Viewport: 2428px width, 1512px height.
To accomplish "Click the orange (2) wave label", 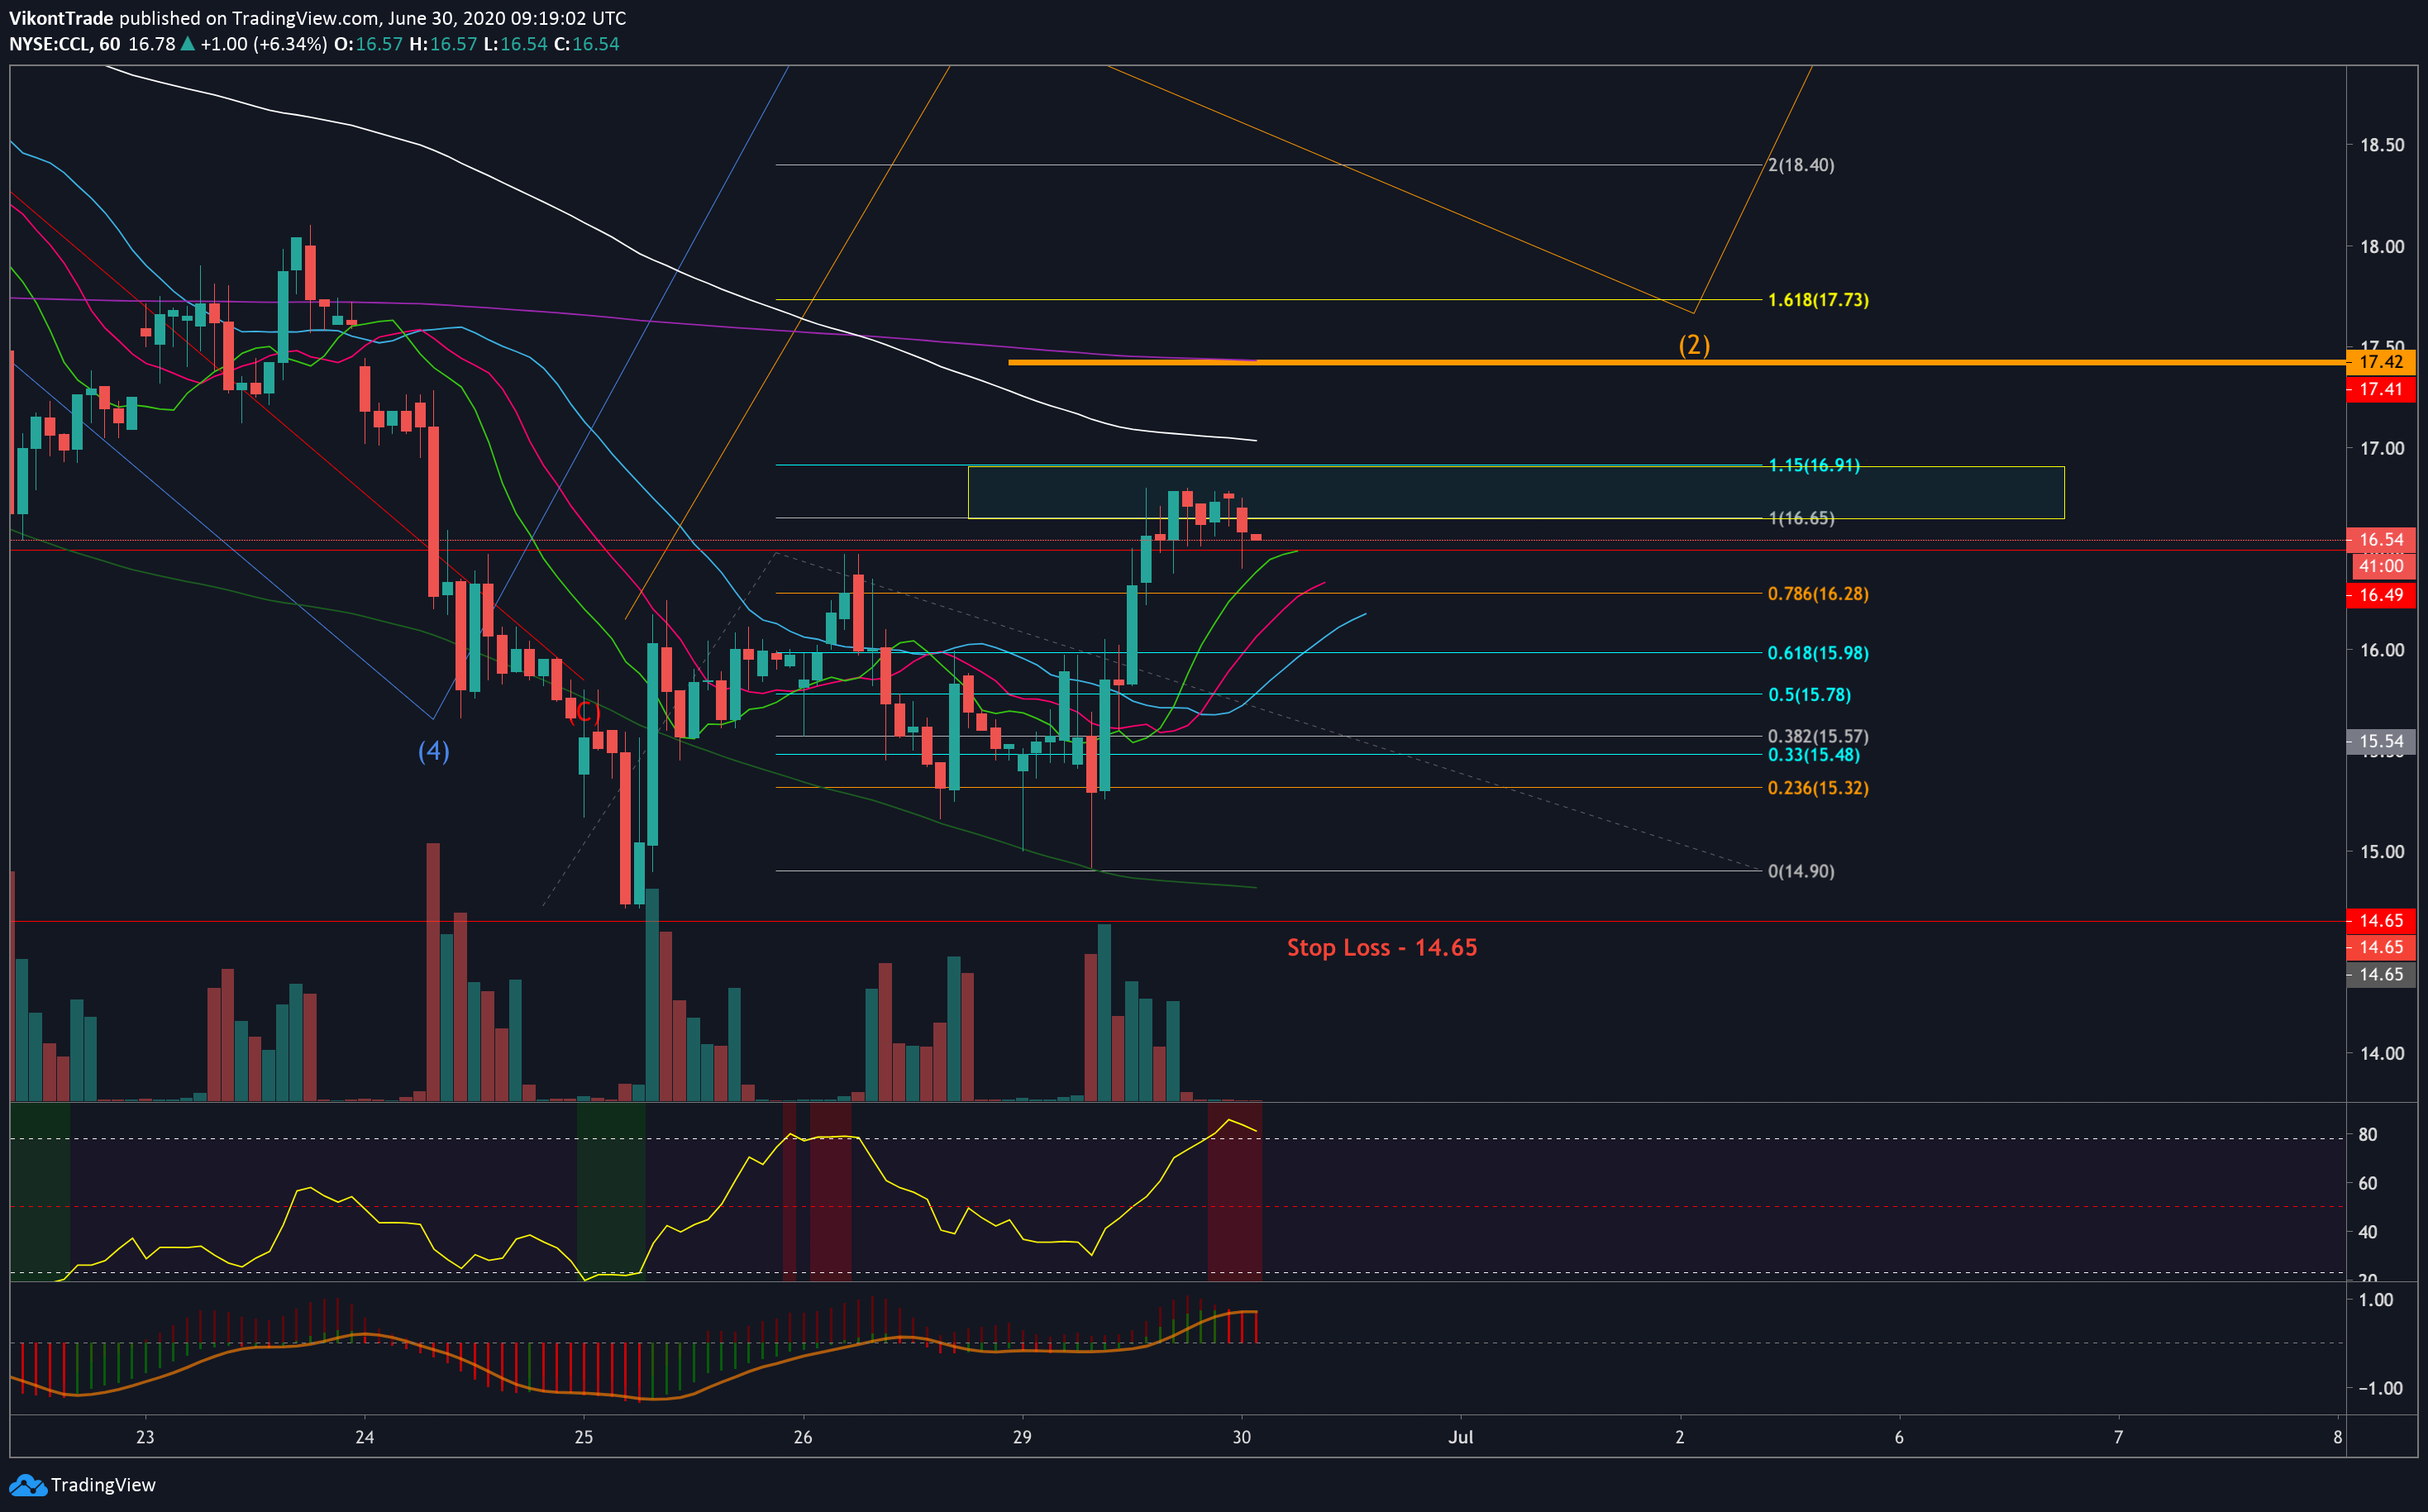I will pyautogui.click(x=1694, y=345).
